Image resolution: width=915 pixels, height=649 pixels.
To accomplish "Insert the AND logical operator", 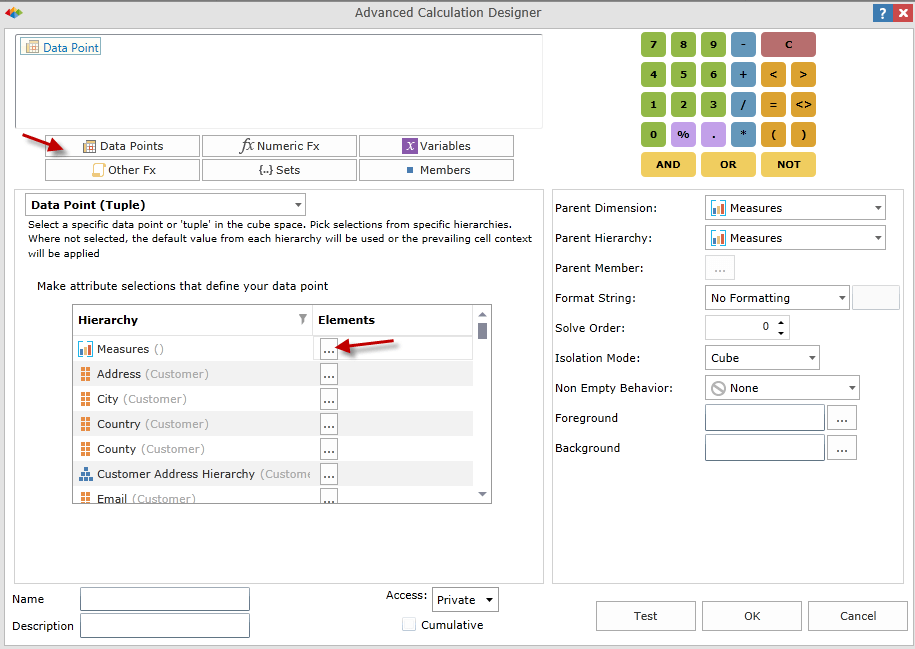I will 668,165.
